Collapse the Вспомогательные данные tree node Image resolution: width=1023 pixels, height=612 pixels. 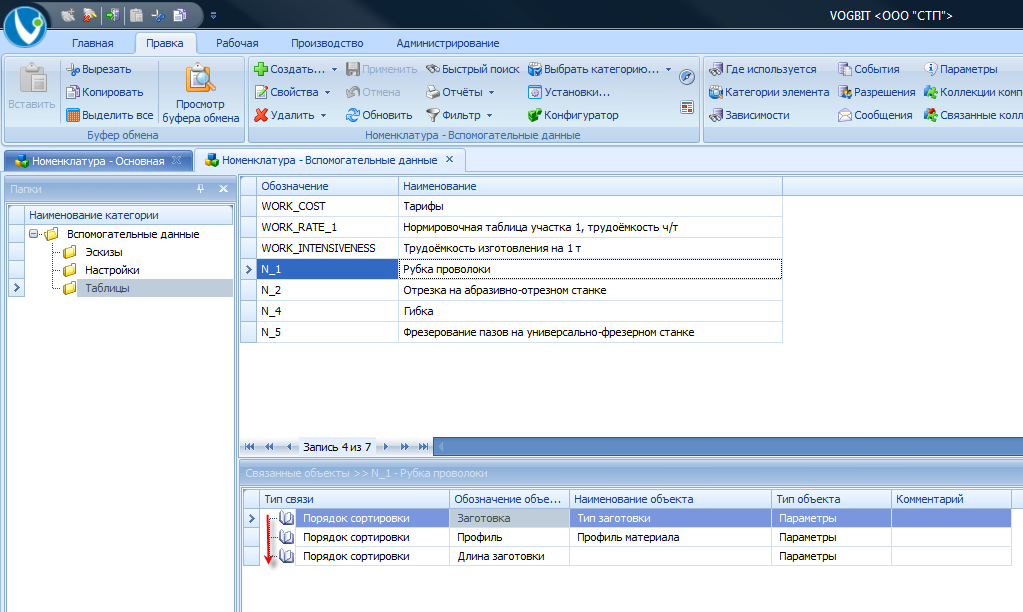click(33, 234)
